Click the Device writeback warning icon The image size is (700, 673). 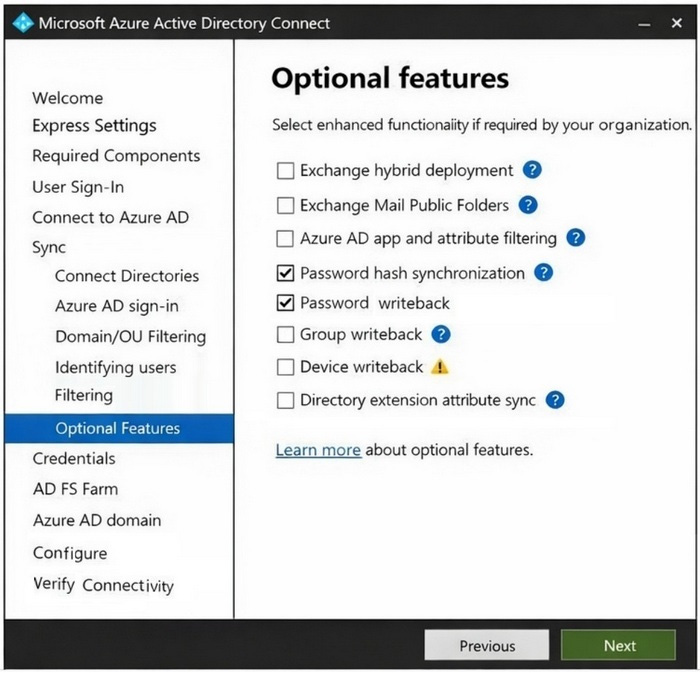tap(440, 367)
